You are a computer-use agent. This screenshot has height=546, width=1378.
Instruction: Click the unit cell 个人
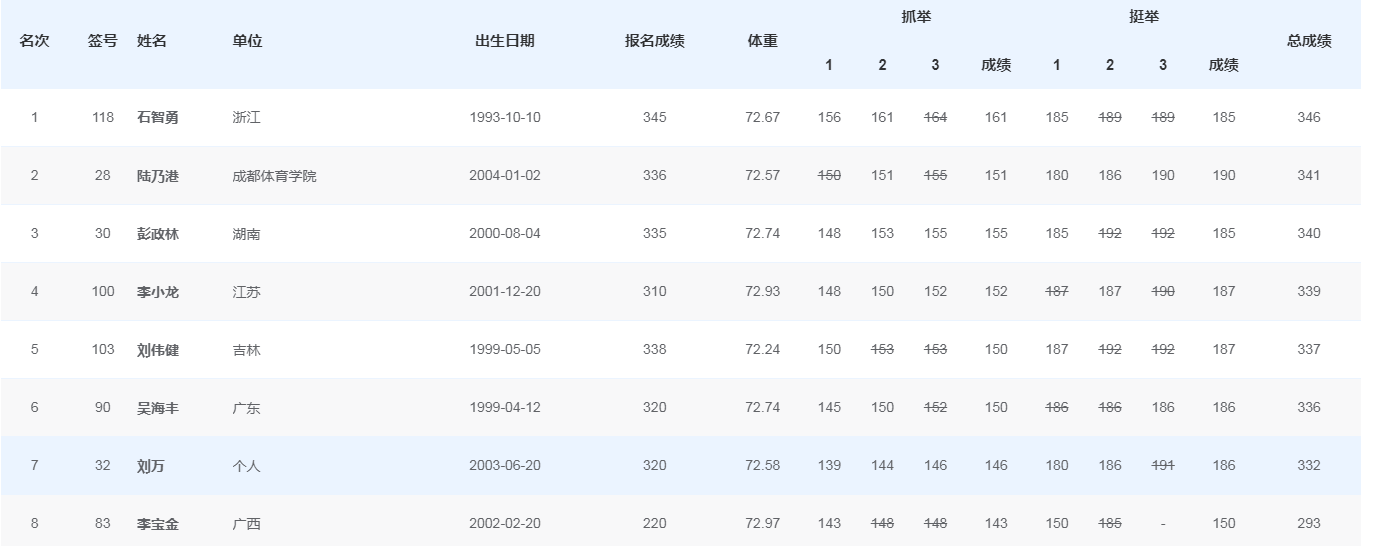(246, 465)
